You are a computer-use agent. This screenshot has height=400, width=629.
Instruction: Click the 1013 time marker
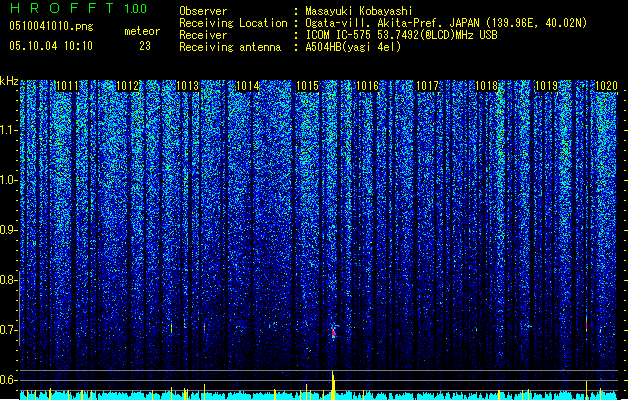pyautogui.click(x=187, y=86)
